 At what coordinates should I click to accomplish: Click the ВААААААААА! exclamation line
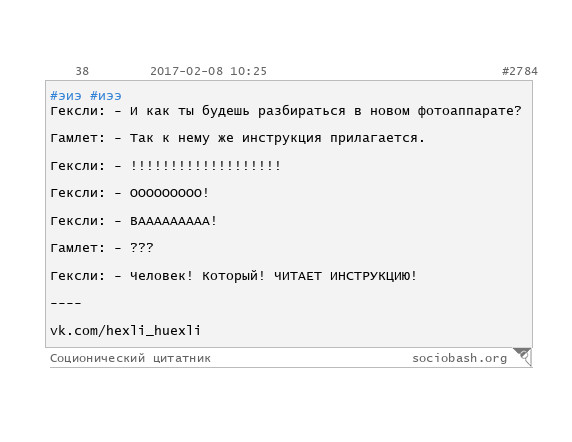coord(174,221)
